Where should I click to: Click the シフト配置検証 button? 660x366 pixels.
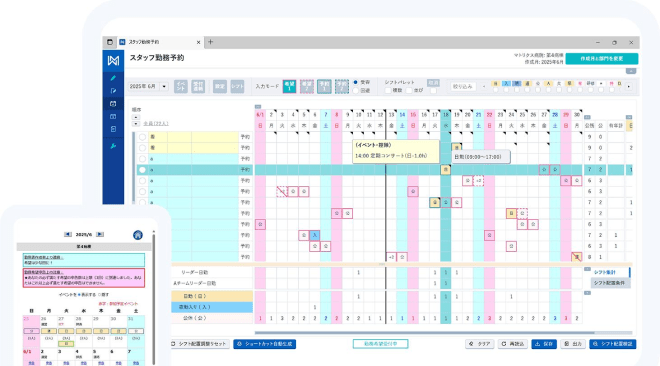click(x=612, y=344)
